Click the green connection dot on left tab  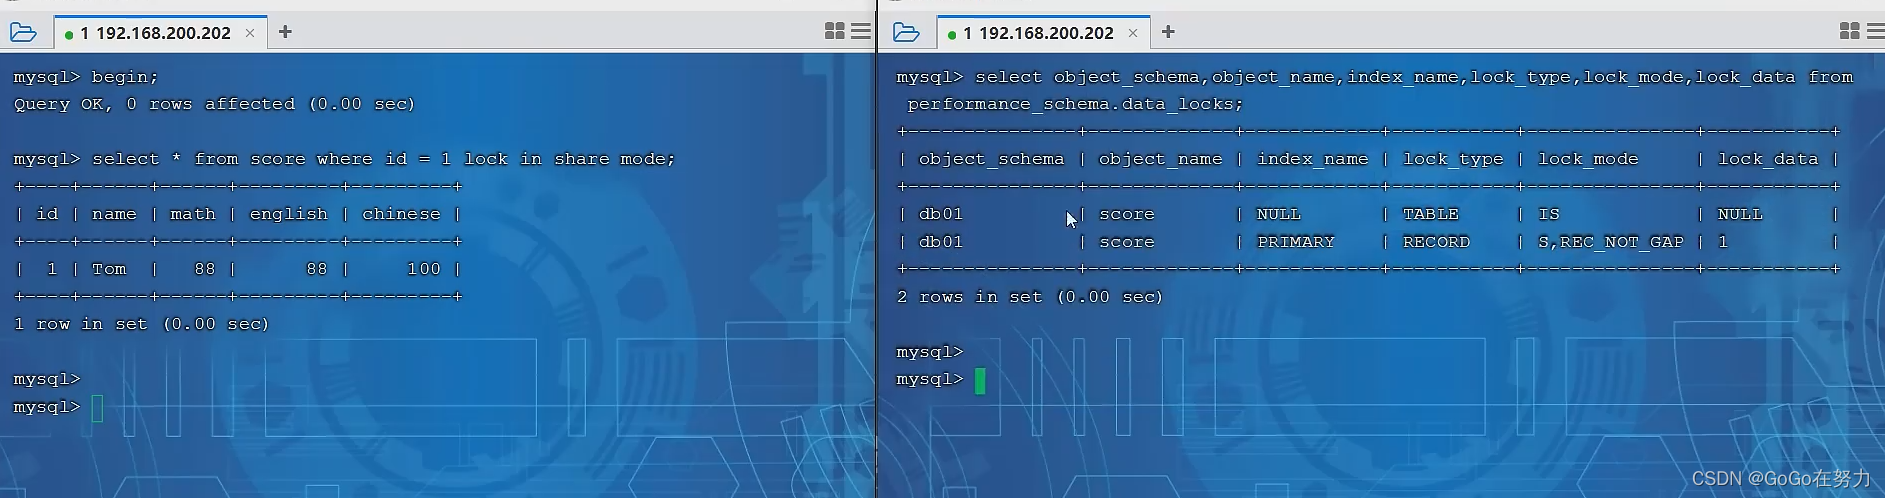point(69,34)
